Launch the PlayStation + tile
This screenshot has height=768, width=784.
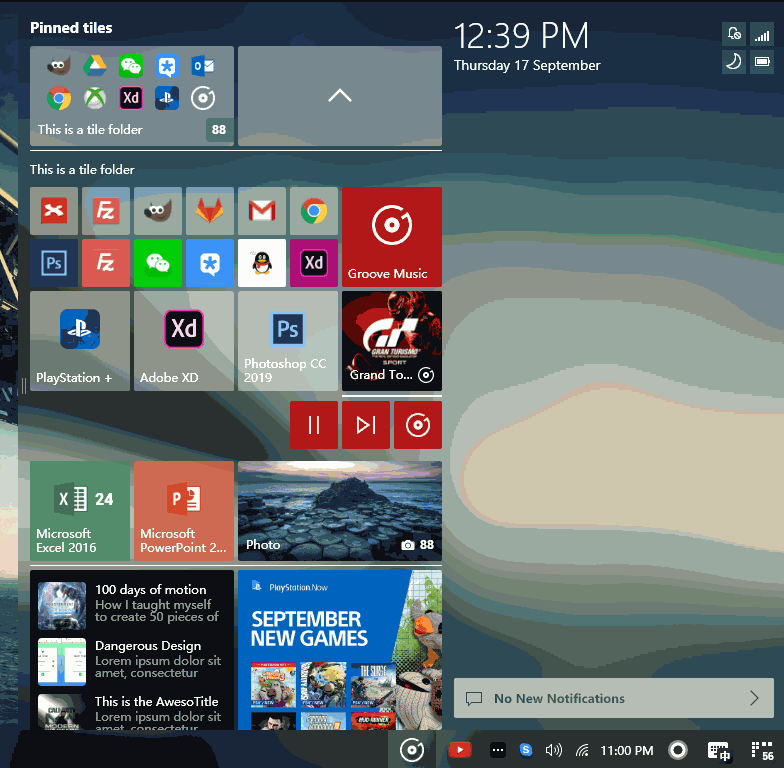[80, 341]
